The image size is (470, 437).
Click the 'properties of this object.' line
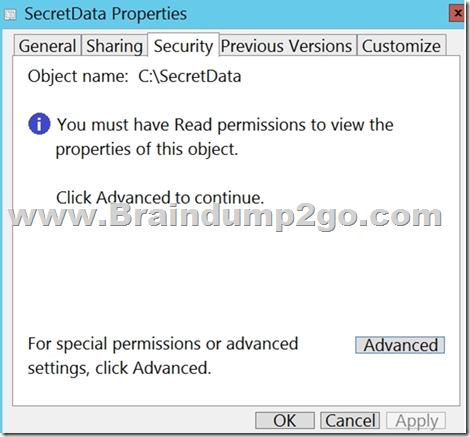(x=147, y=149)
